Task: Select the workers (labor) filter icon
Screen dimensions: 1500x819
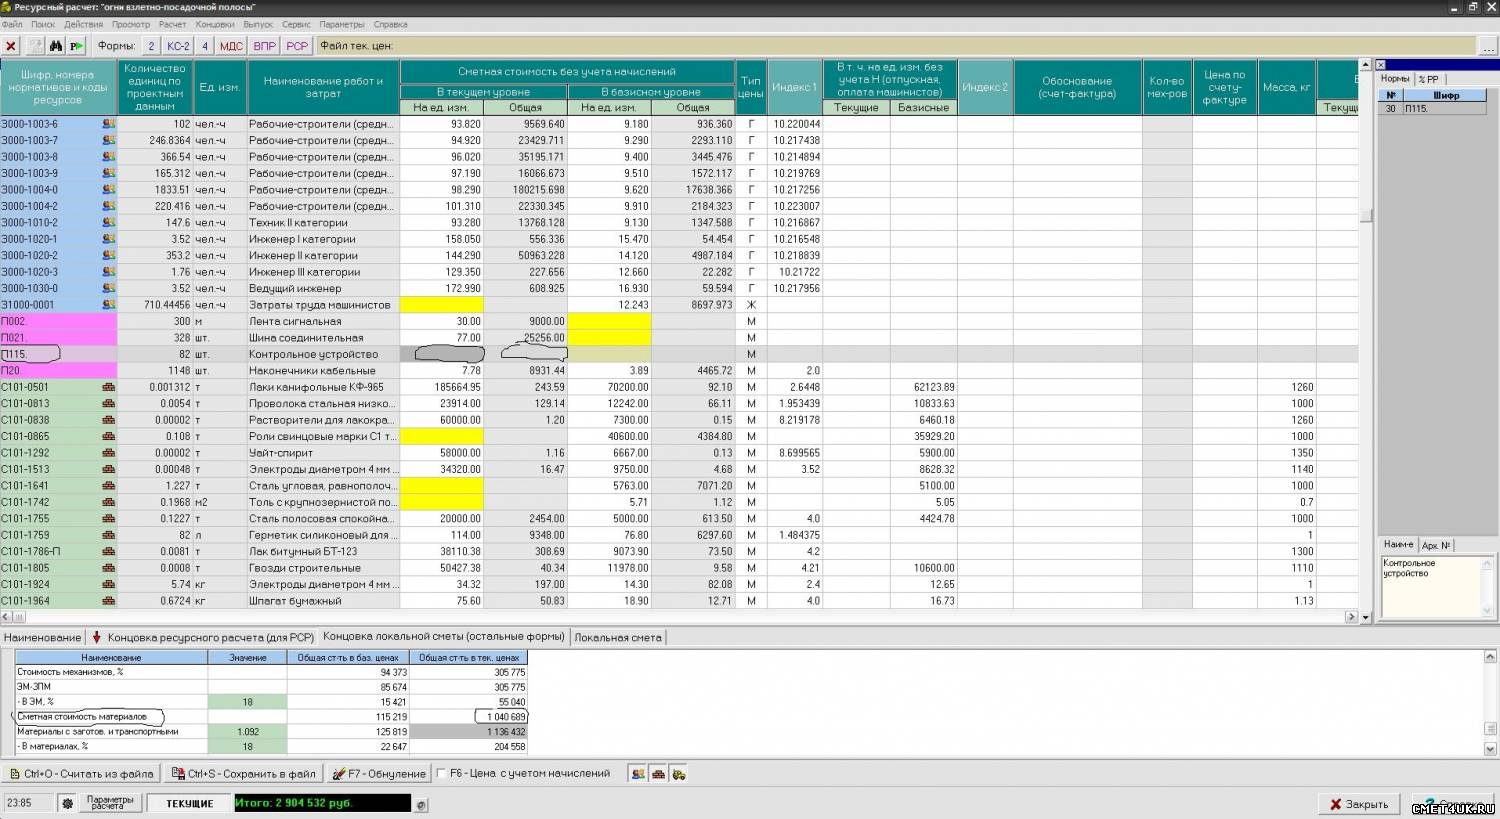Action: click(638, 773)
